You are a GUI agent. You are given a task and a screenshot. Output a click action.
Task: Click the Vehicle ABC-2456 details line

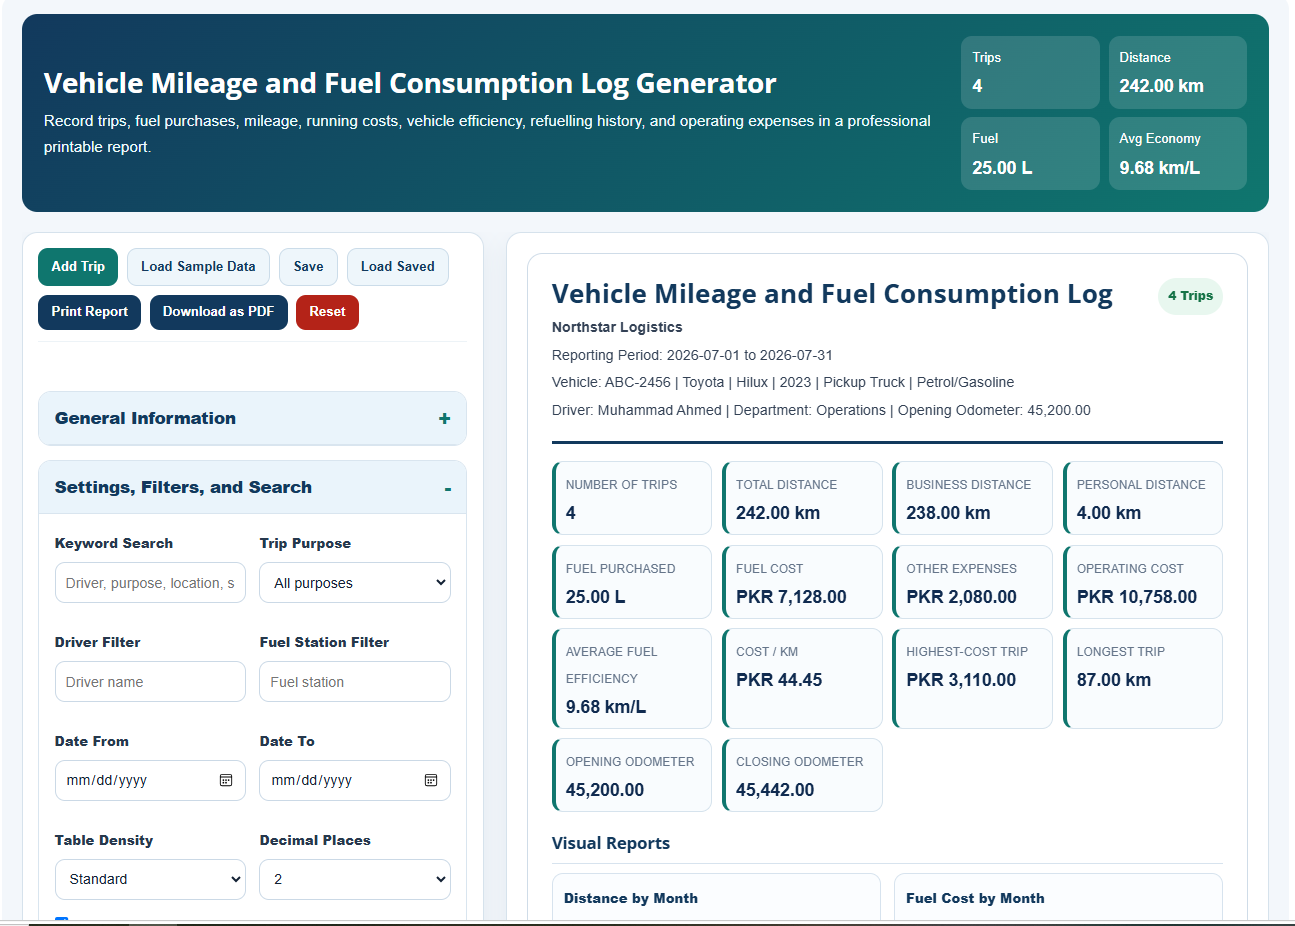click(783, 382)
